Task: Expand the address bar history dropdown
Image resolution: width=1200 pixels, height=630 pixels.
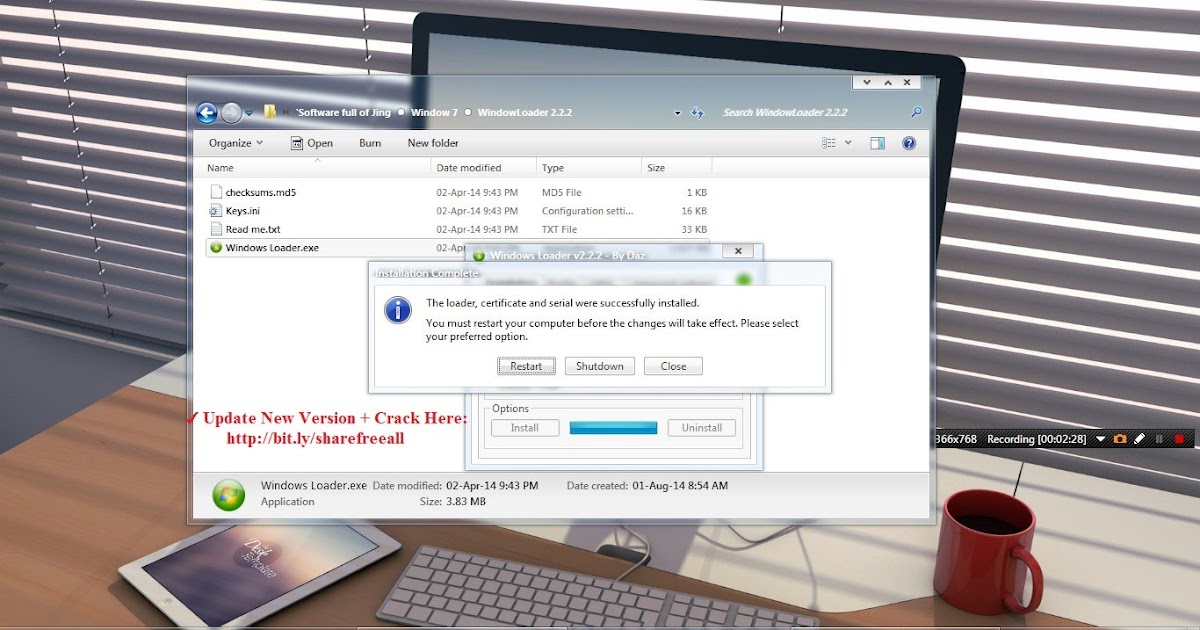Action: (x=678, y=113)
